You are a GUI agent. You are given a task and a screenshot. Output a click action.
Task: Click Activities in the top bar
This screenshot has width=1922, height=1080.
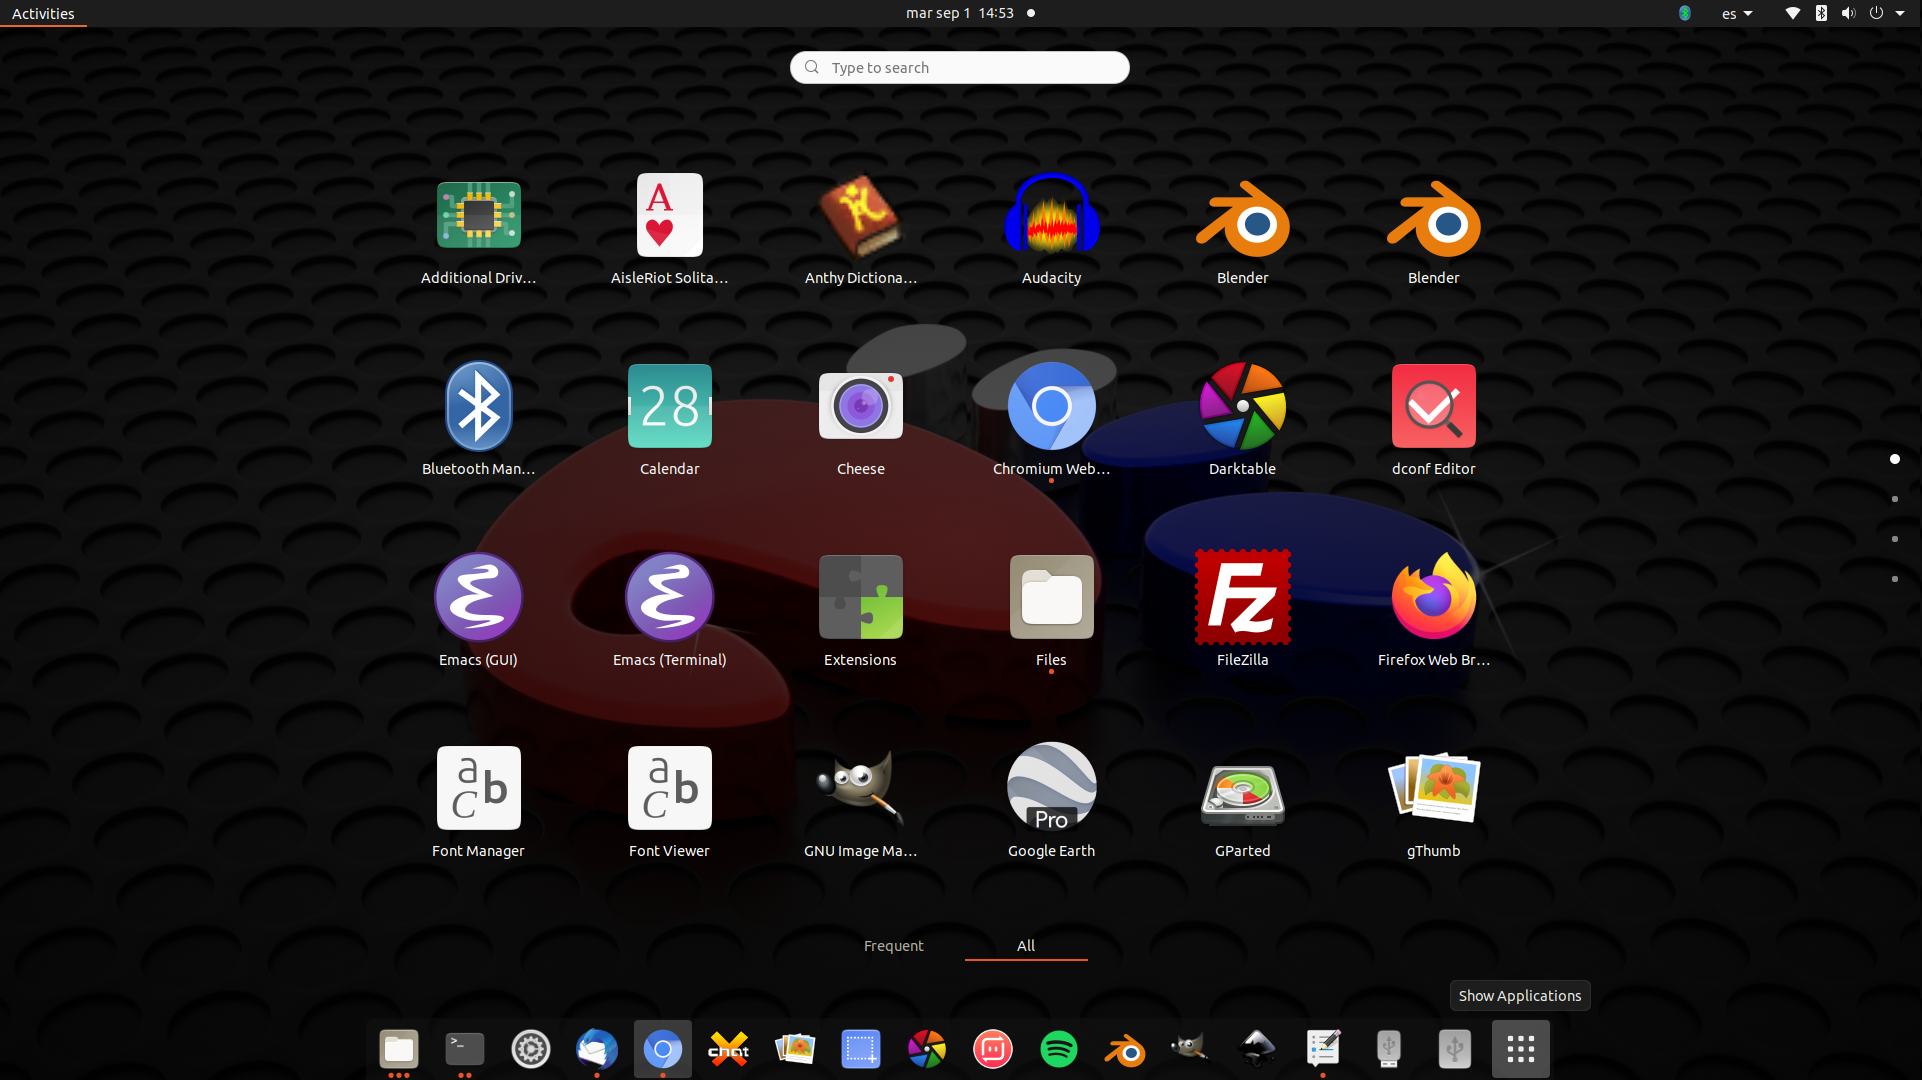pyautogui.click(x=43, y=13)
